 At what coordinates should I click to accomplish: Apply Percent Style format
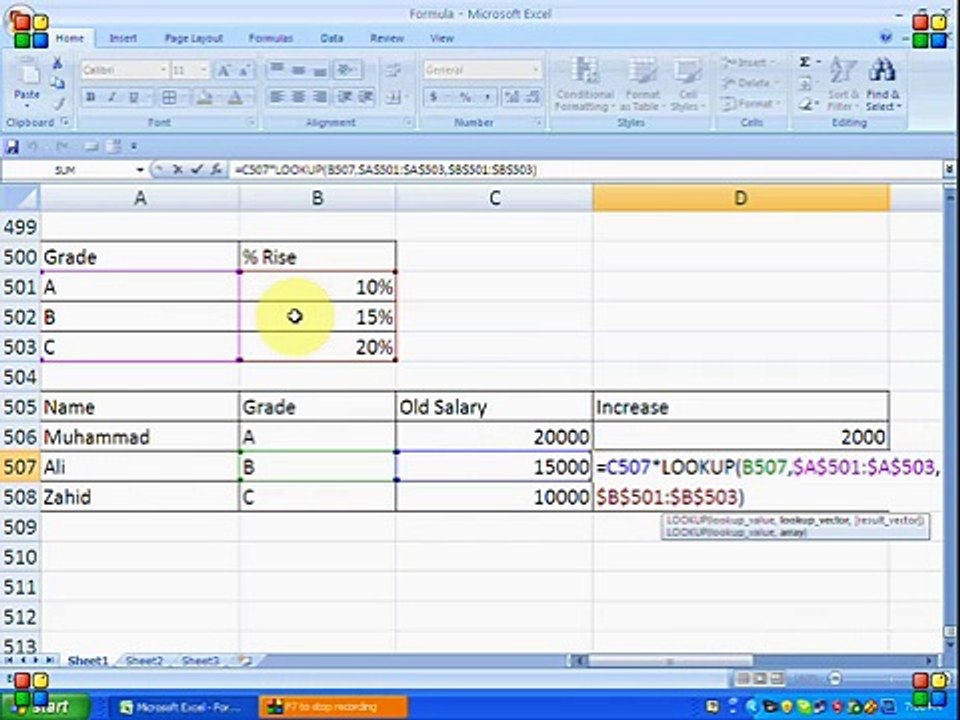465,97
